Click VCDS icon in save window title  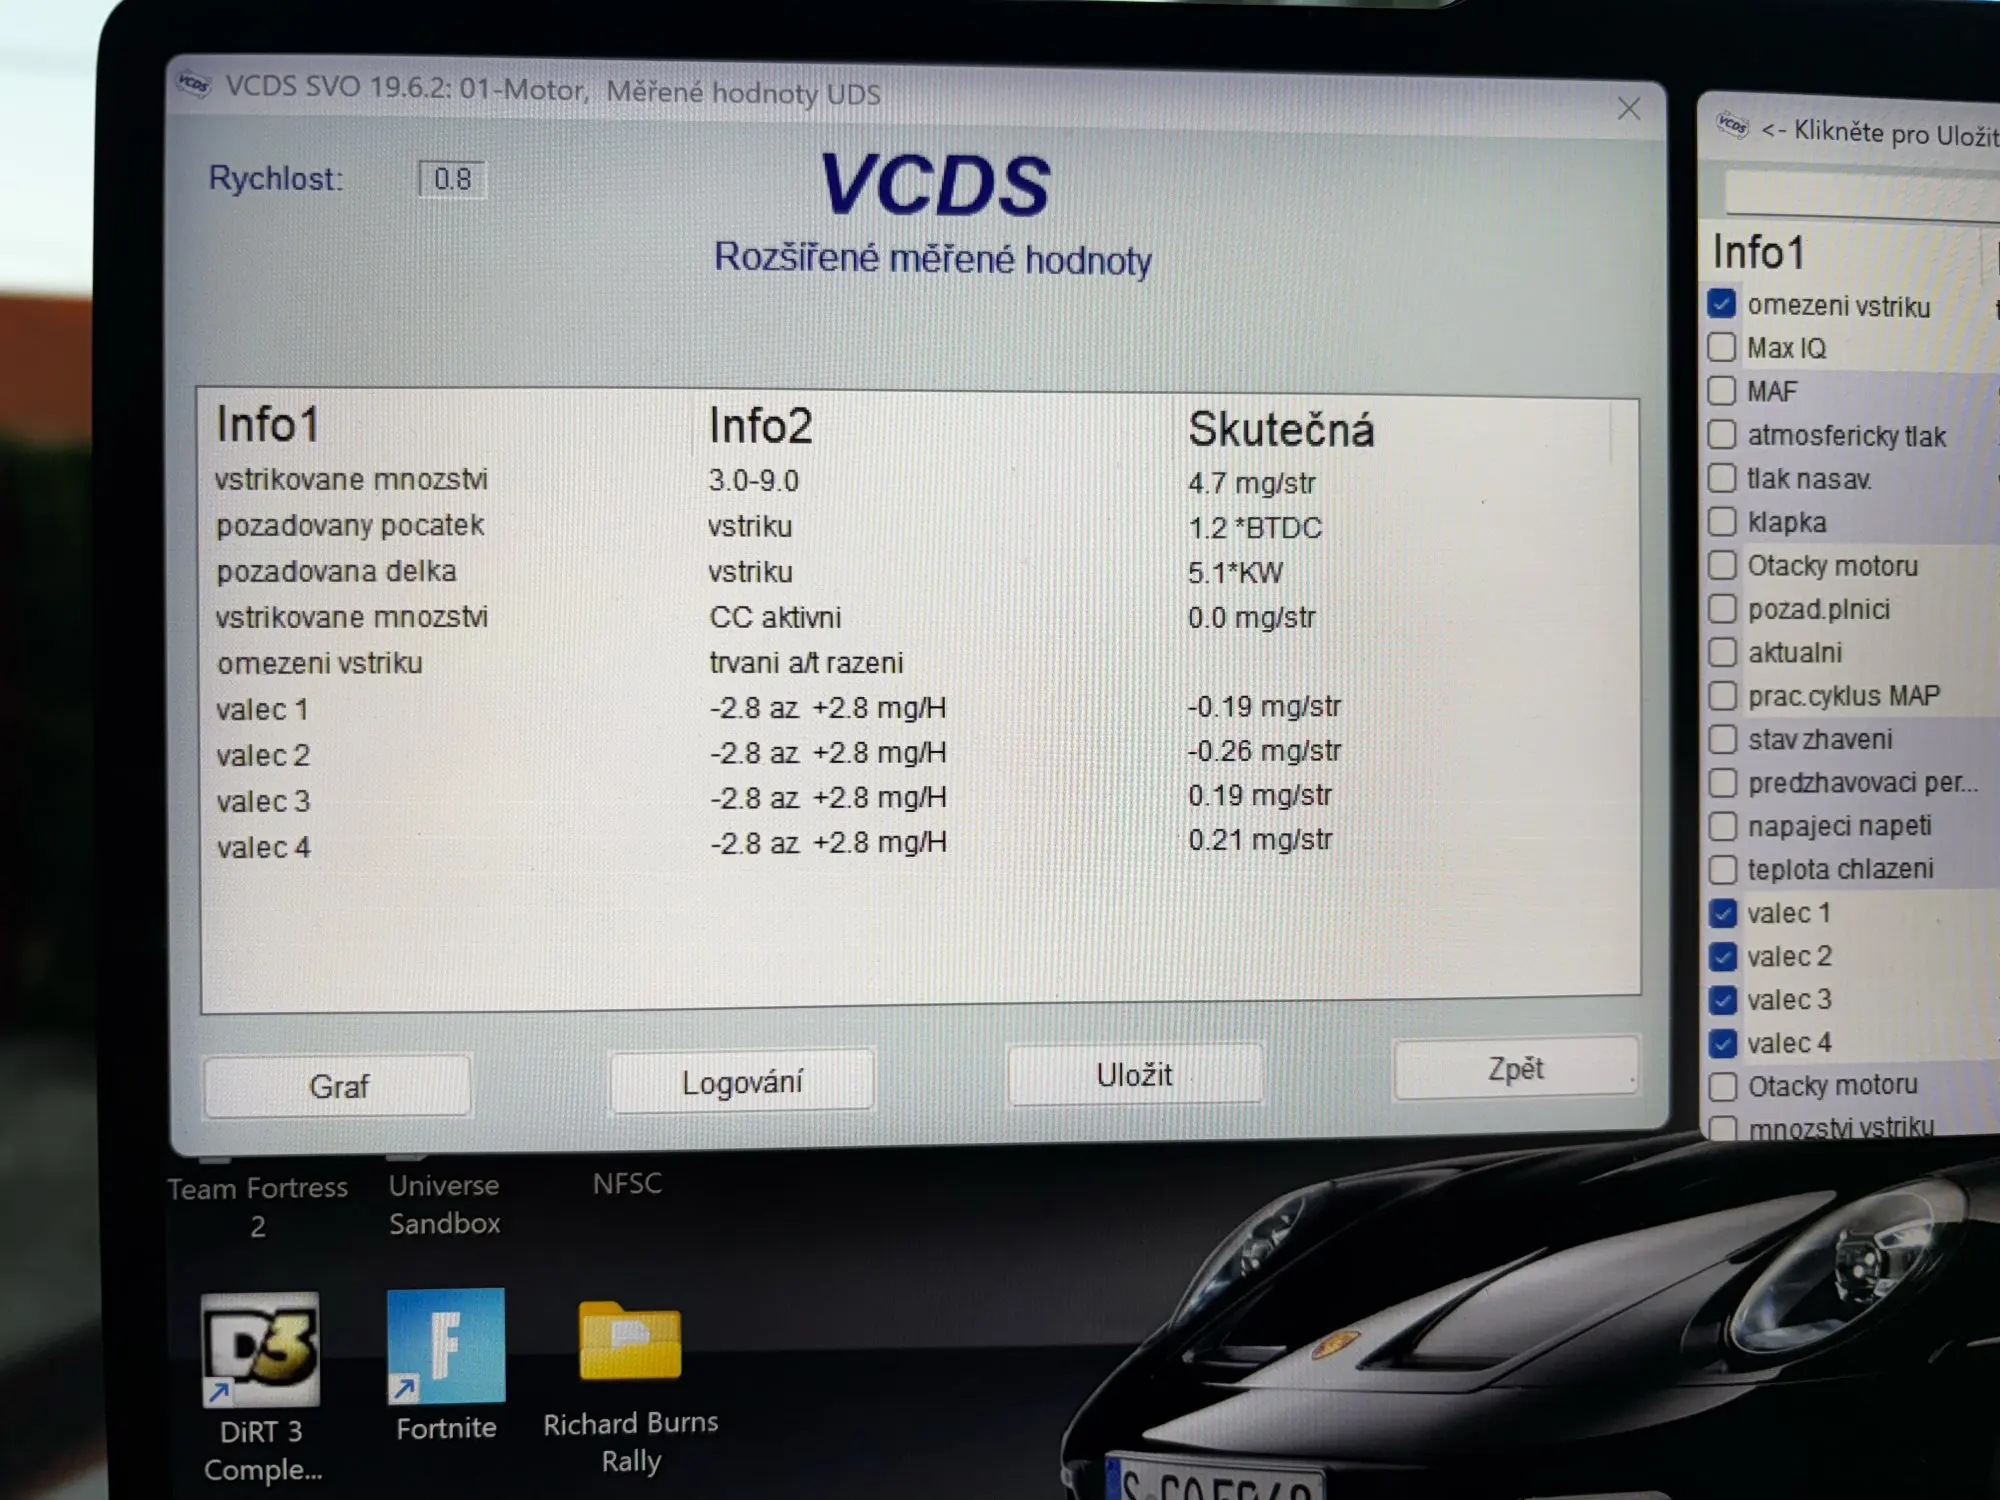click(1732, 126)
